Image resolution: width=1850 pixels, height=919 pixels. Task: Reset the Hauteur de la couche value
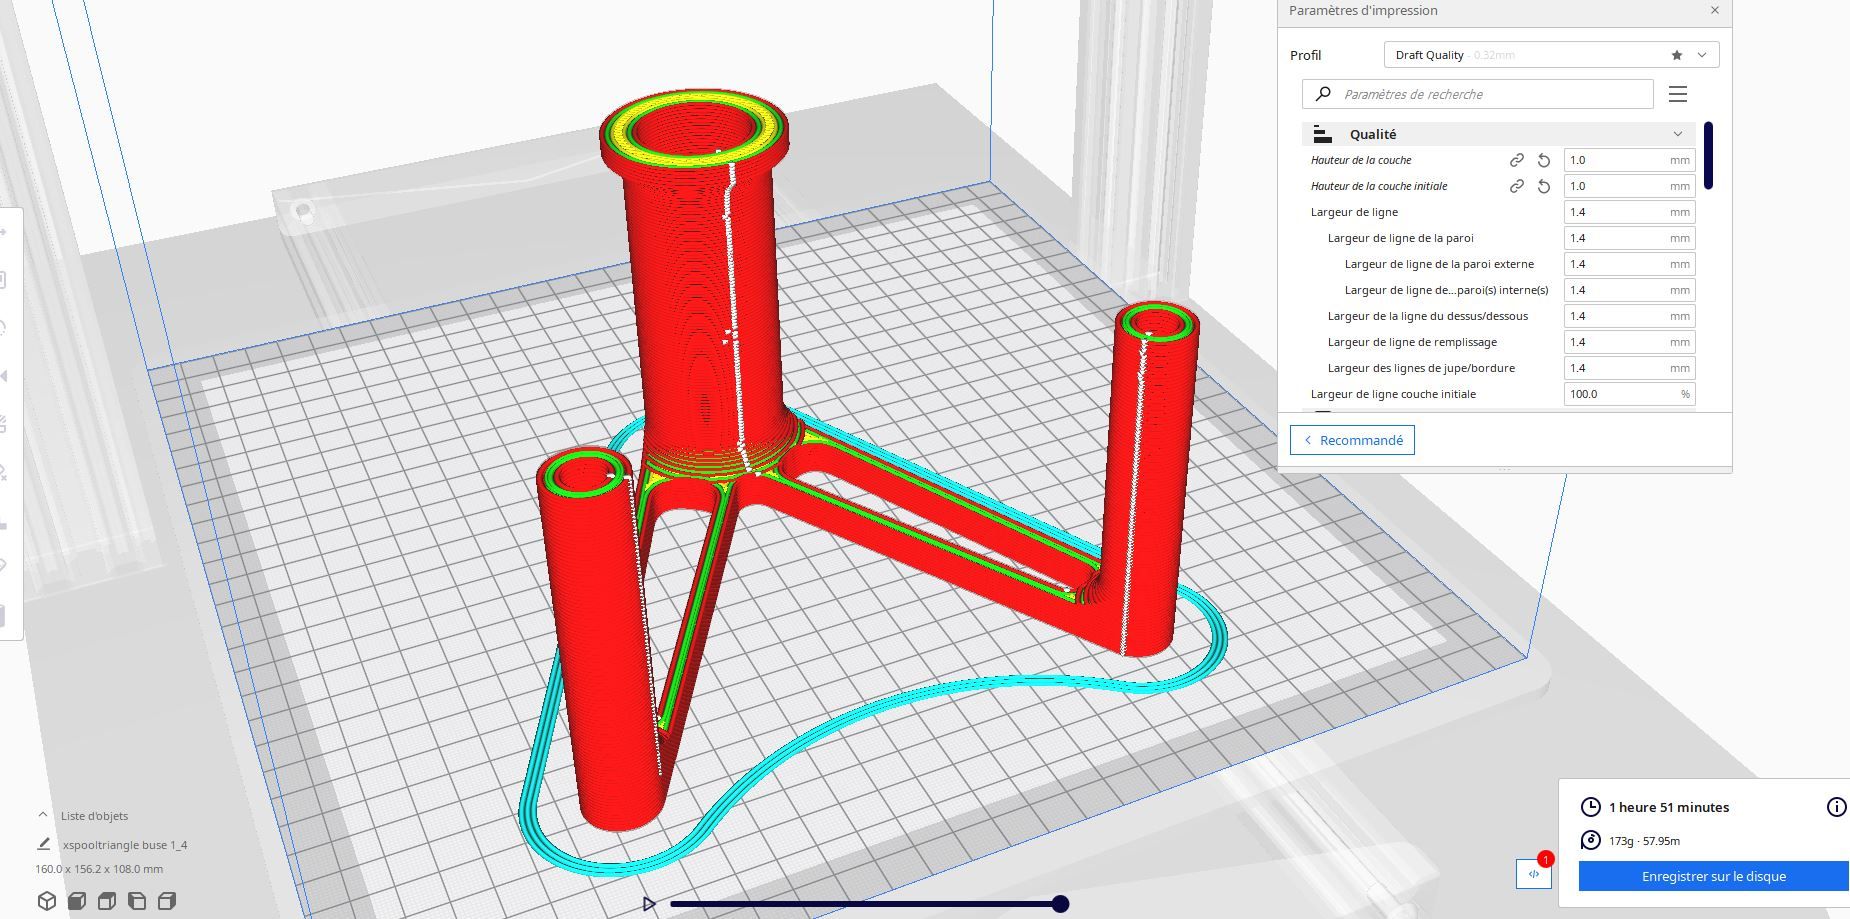point(1544,160)
